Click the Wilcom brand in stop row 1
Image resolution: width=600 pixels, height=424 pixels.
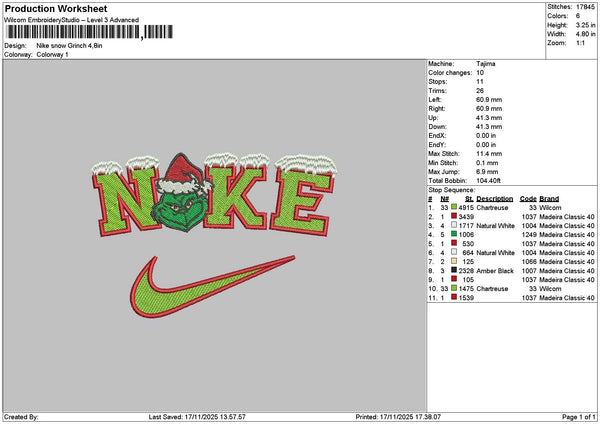pos(550,208)
